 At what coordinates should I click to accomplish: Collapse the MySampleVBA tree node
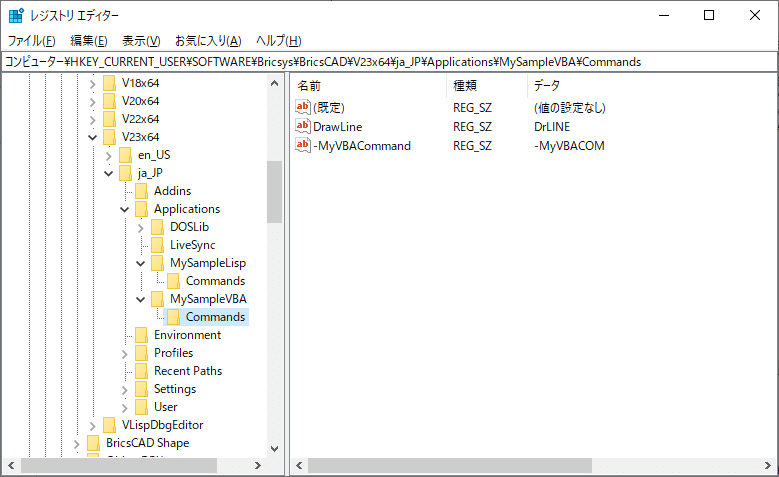[140, 300]
